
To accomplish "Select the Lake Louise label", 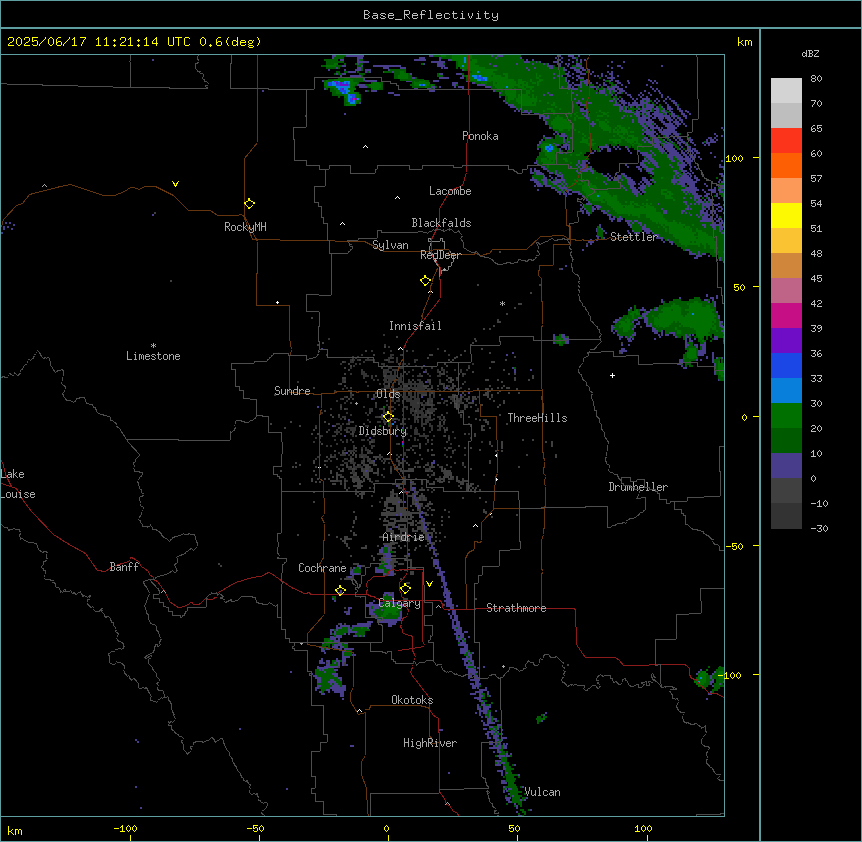I will [x=18, y=484].
